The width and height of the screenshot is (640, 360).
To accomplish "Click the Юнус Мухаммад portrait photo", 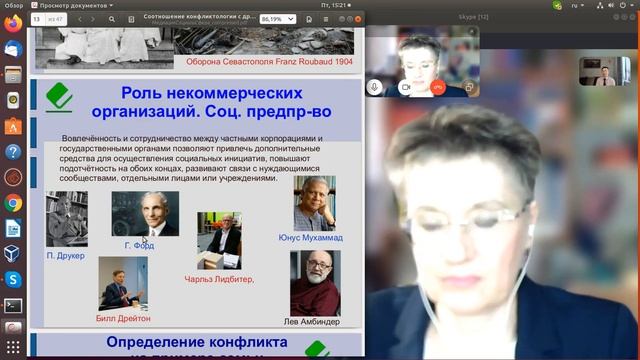I will tap(315, 203).
